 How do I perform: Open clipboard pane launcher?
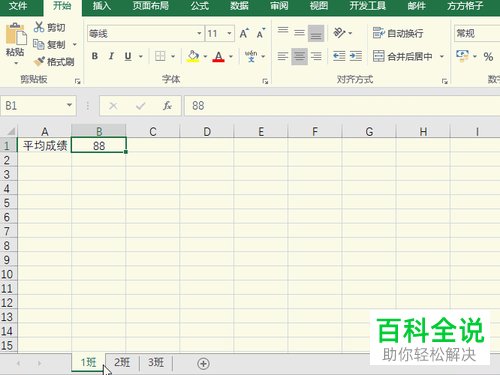[x=78, y=81]
